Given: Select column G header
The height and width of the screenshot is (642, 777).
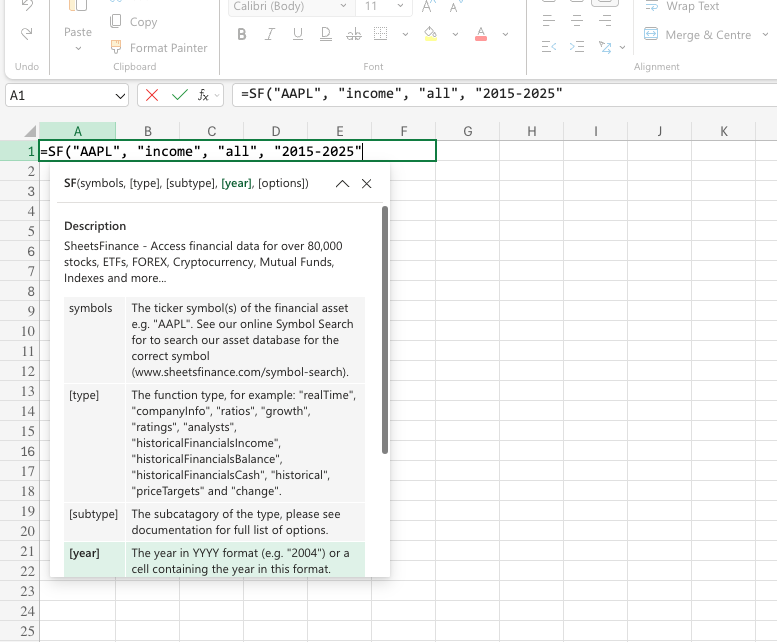Looking at the screenshot, I should coord(468,131).
